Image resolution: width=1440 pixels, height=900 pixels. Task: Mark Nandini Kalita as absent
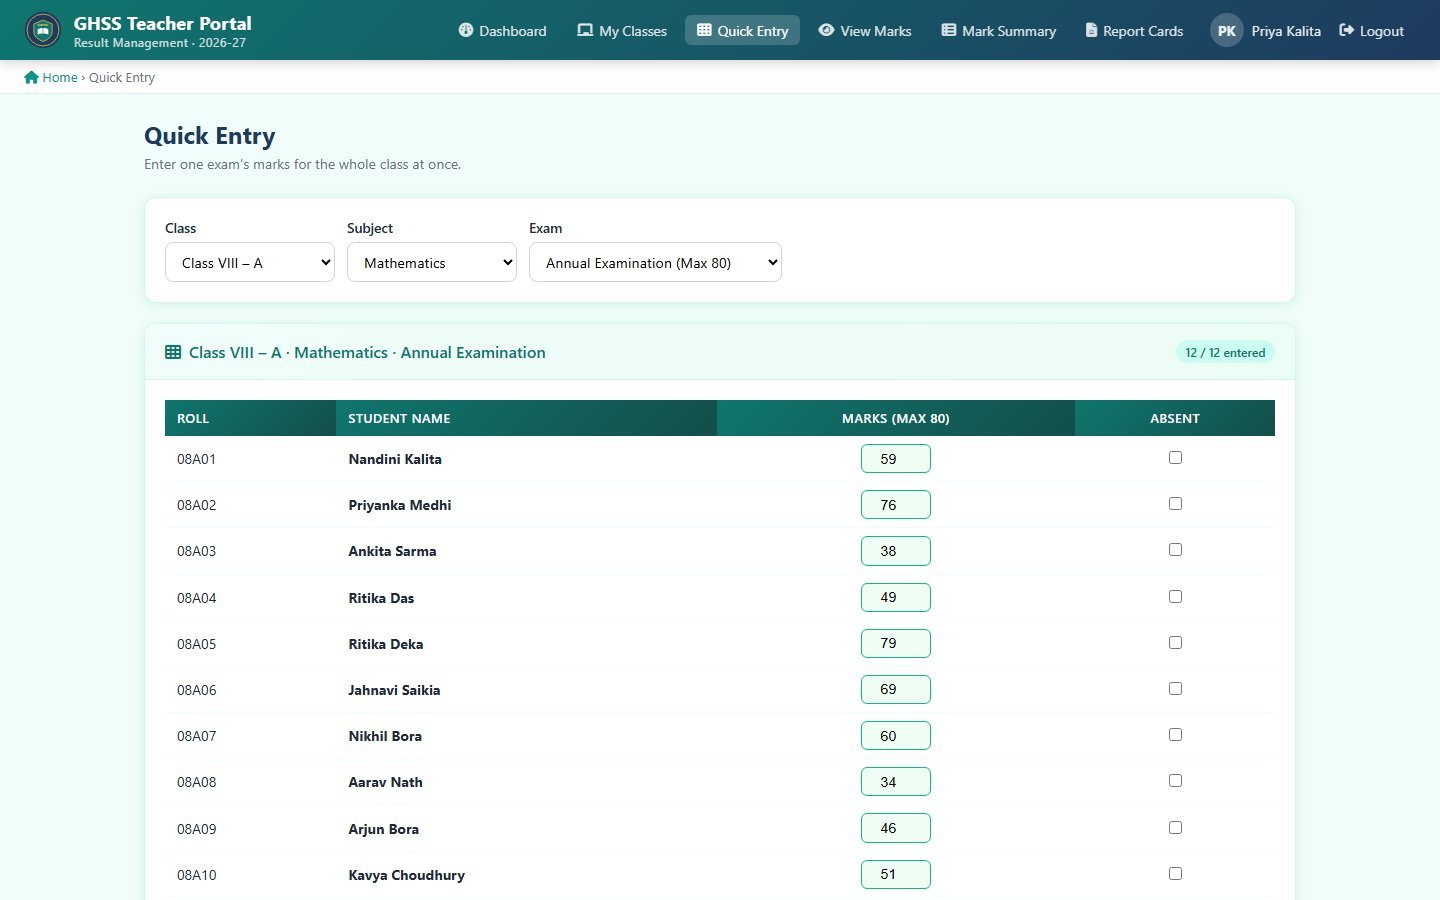point(1175,458)
